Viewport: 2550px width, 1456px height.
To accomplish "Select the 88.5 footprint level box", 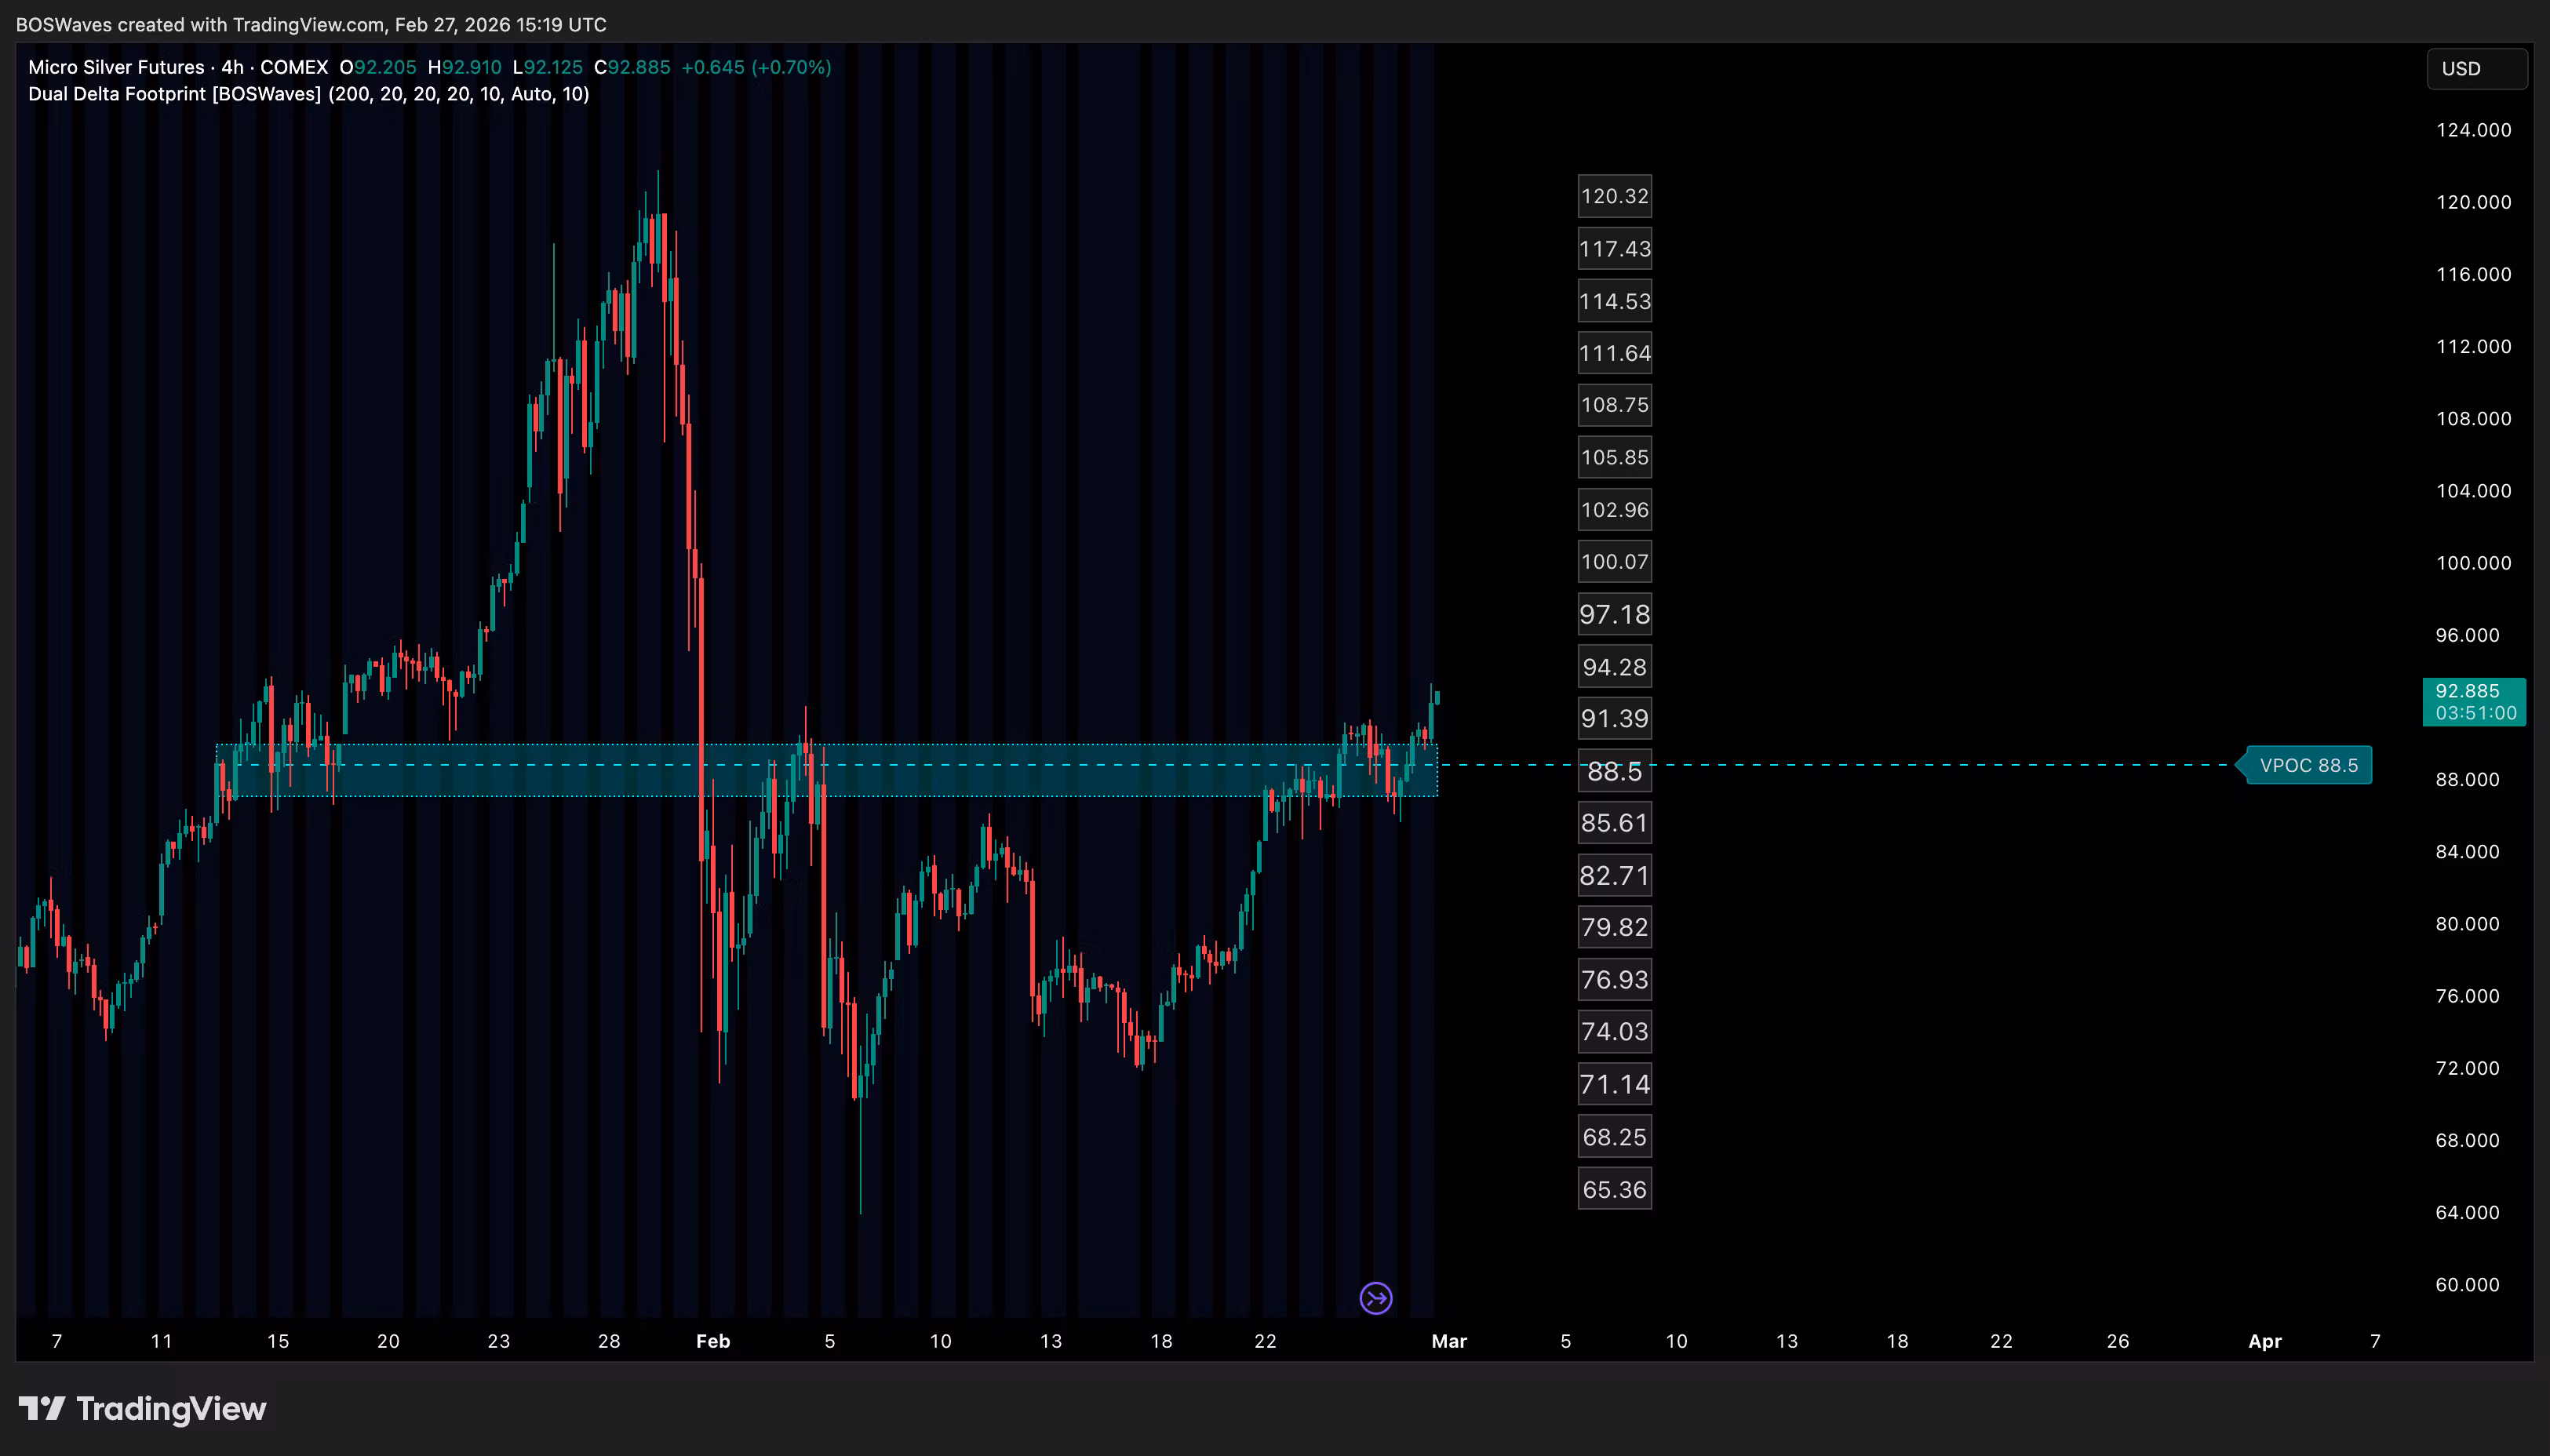I will coord(1614,771).
